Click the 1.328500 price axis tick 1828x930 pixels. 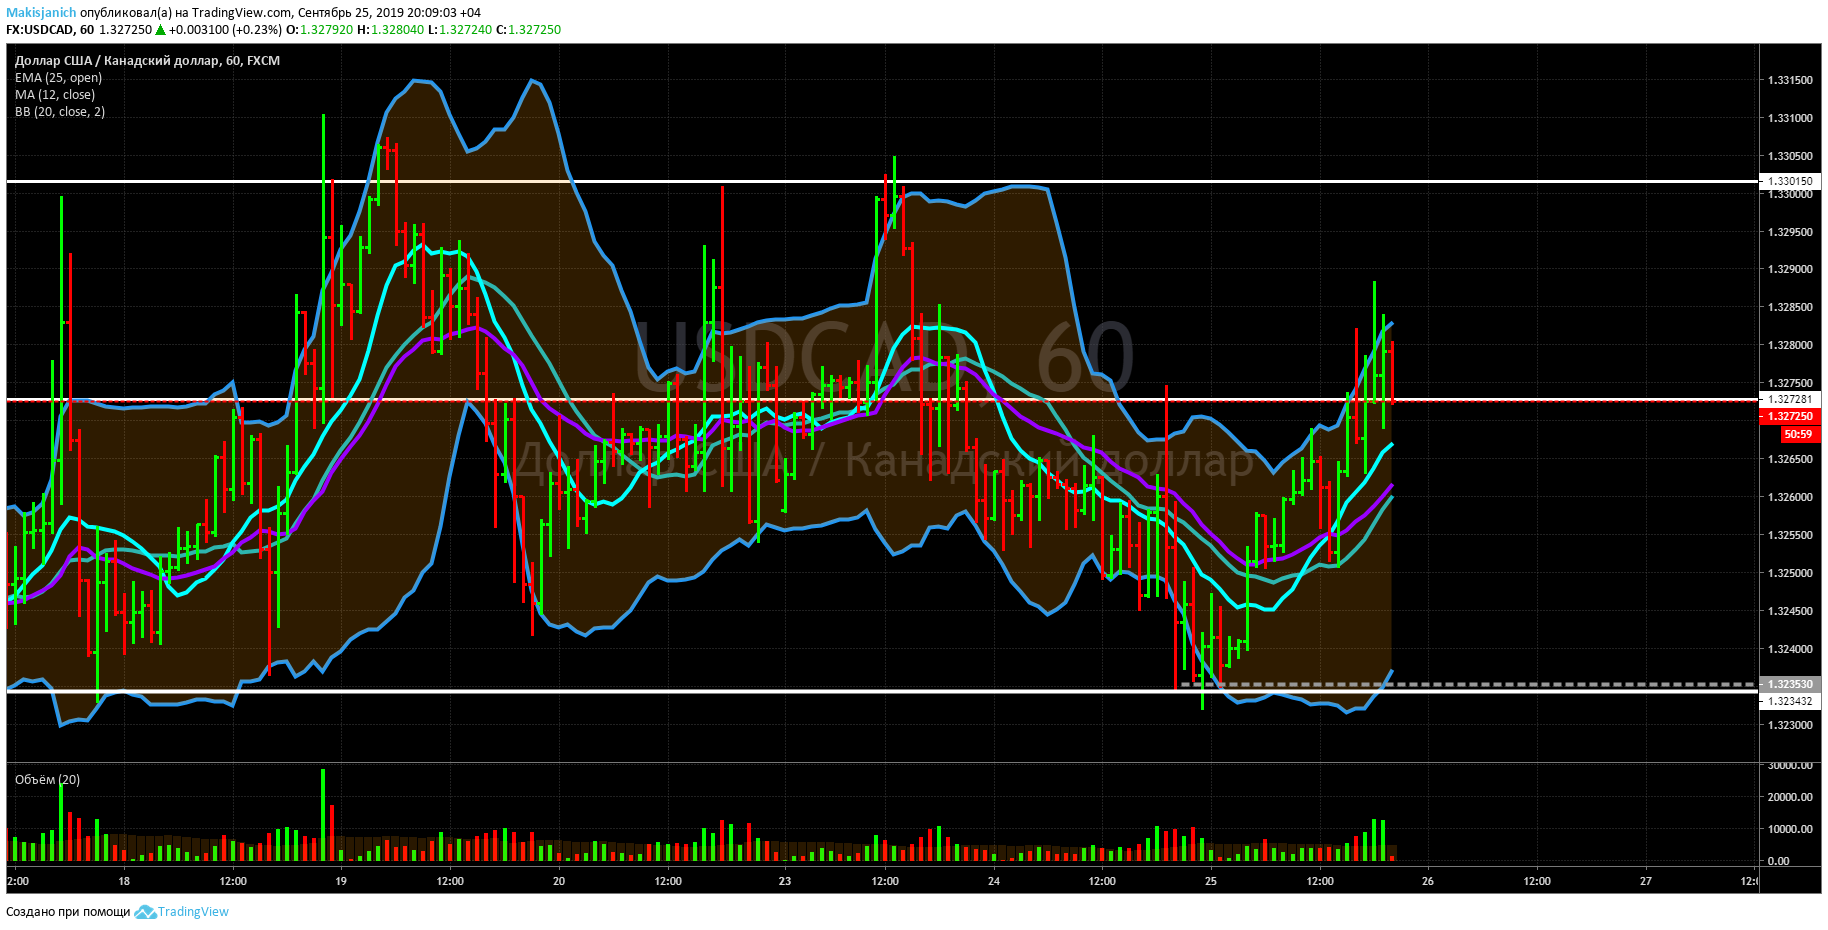[1790, 307]
